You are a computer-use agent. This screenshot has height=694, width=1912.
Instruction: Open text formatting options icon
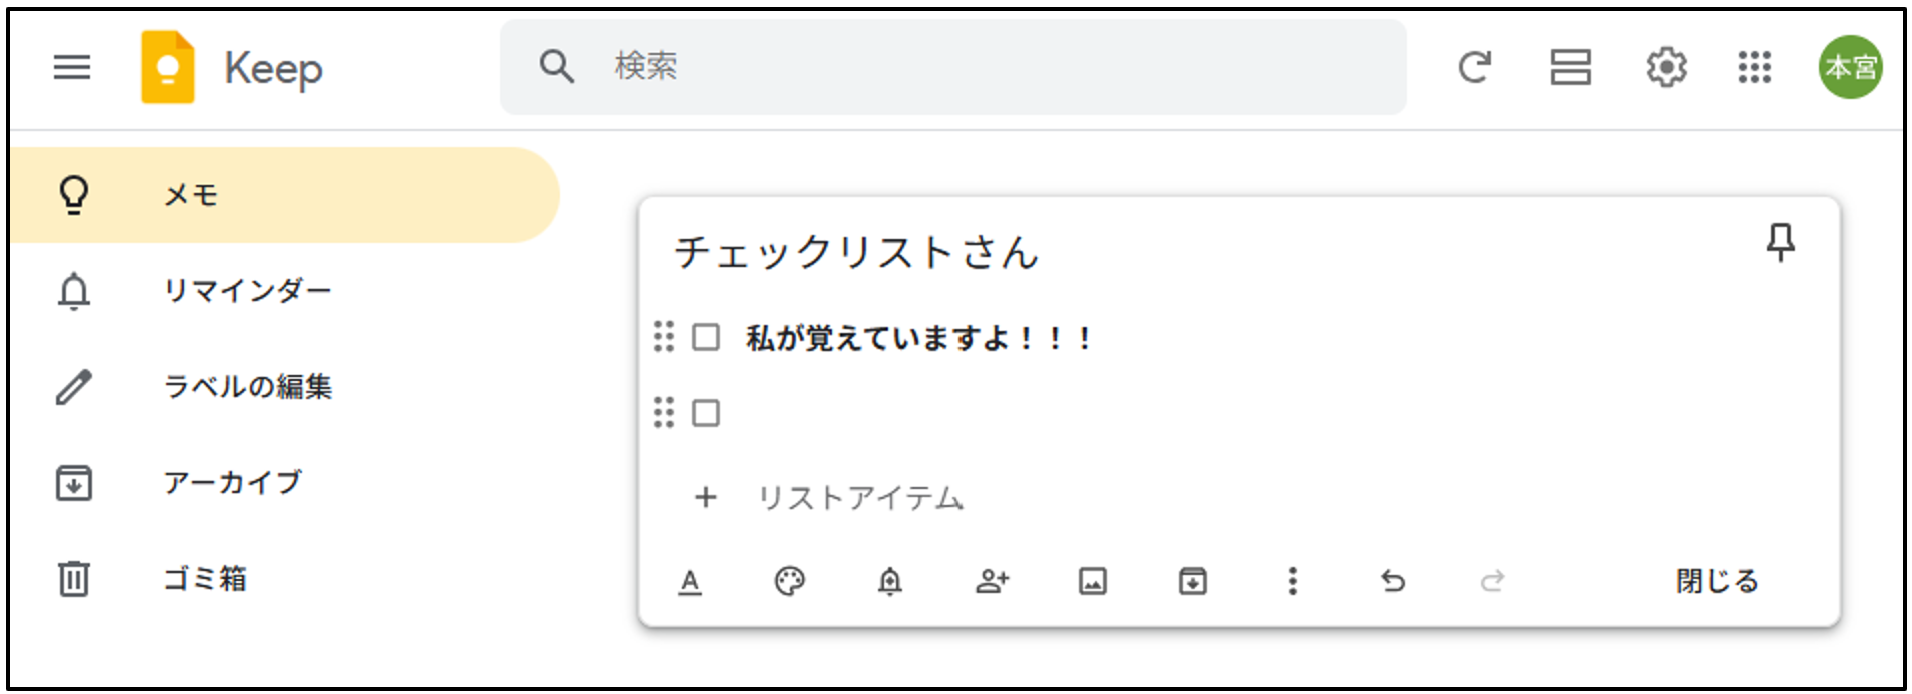click(x=690, y=581)
